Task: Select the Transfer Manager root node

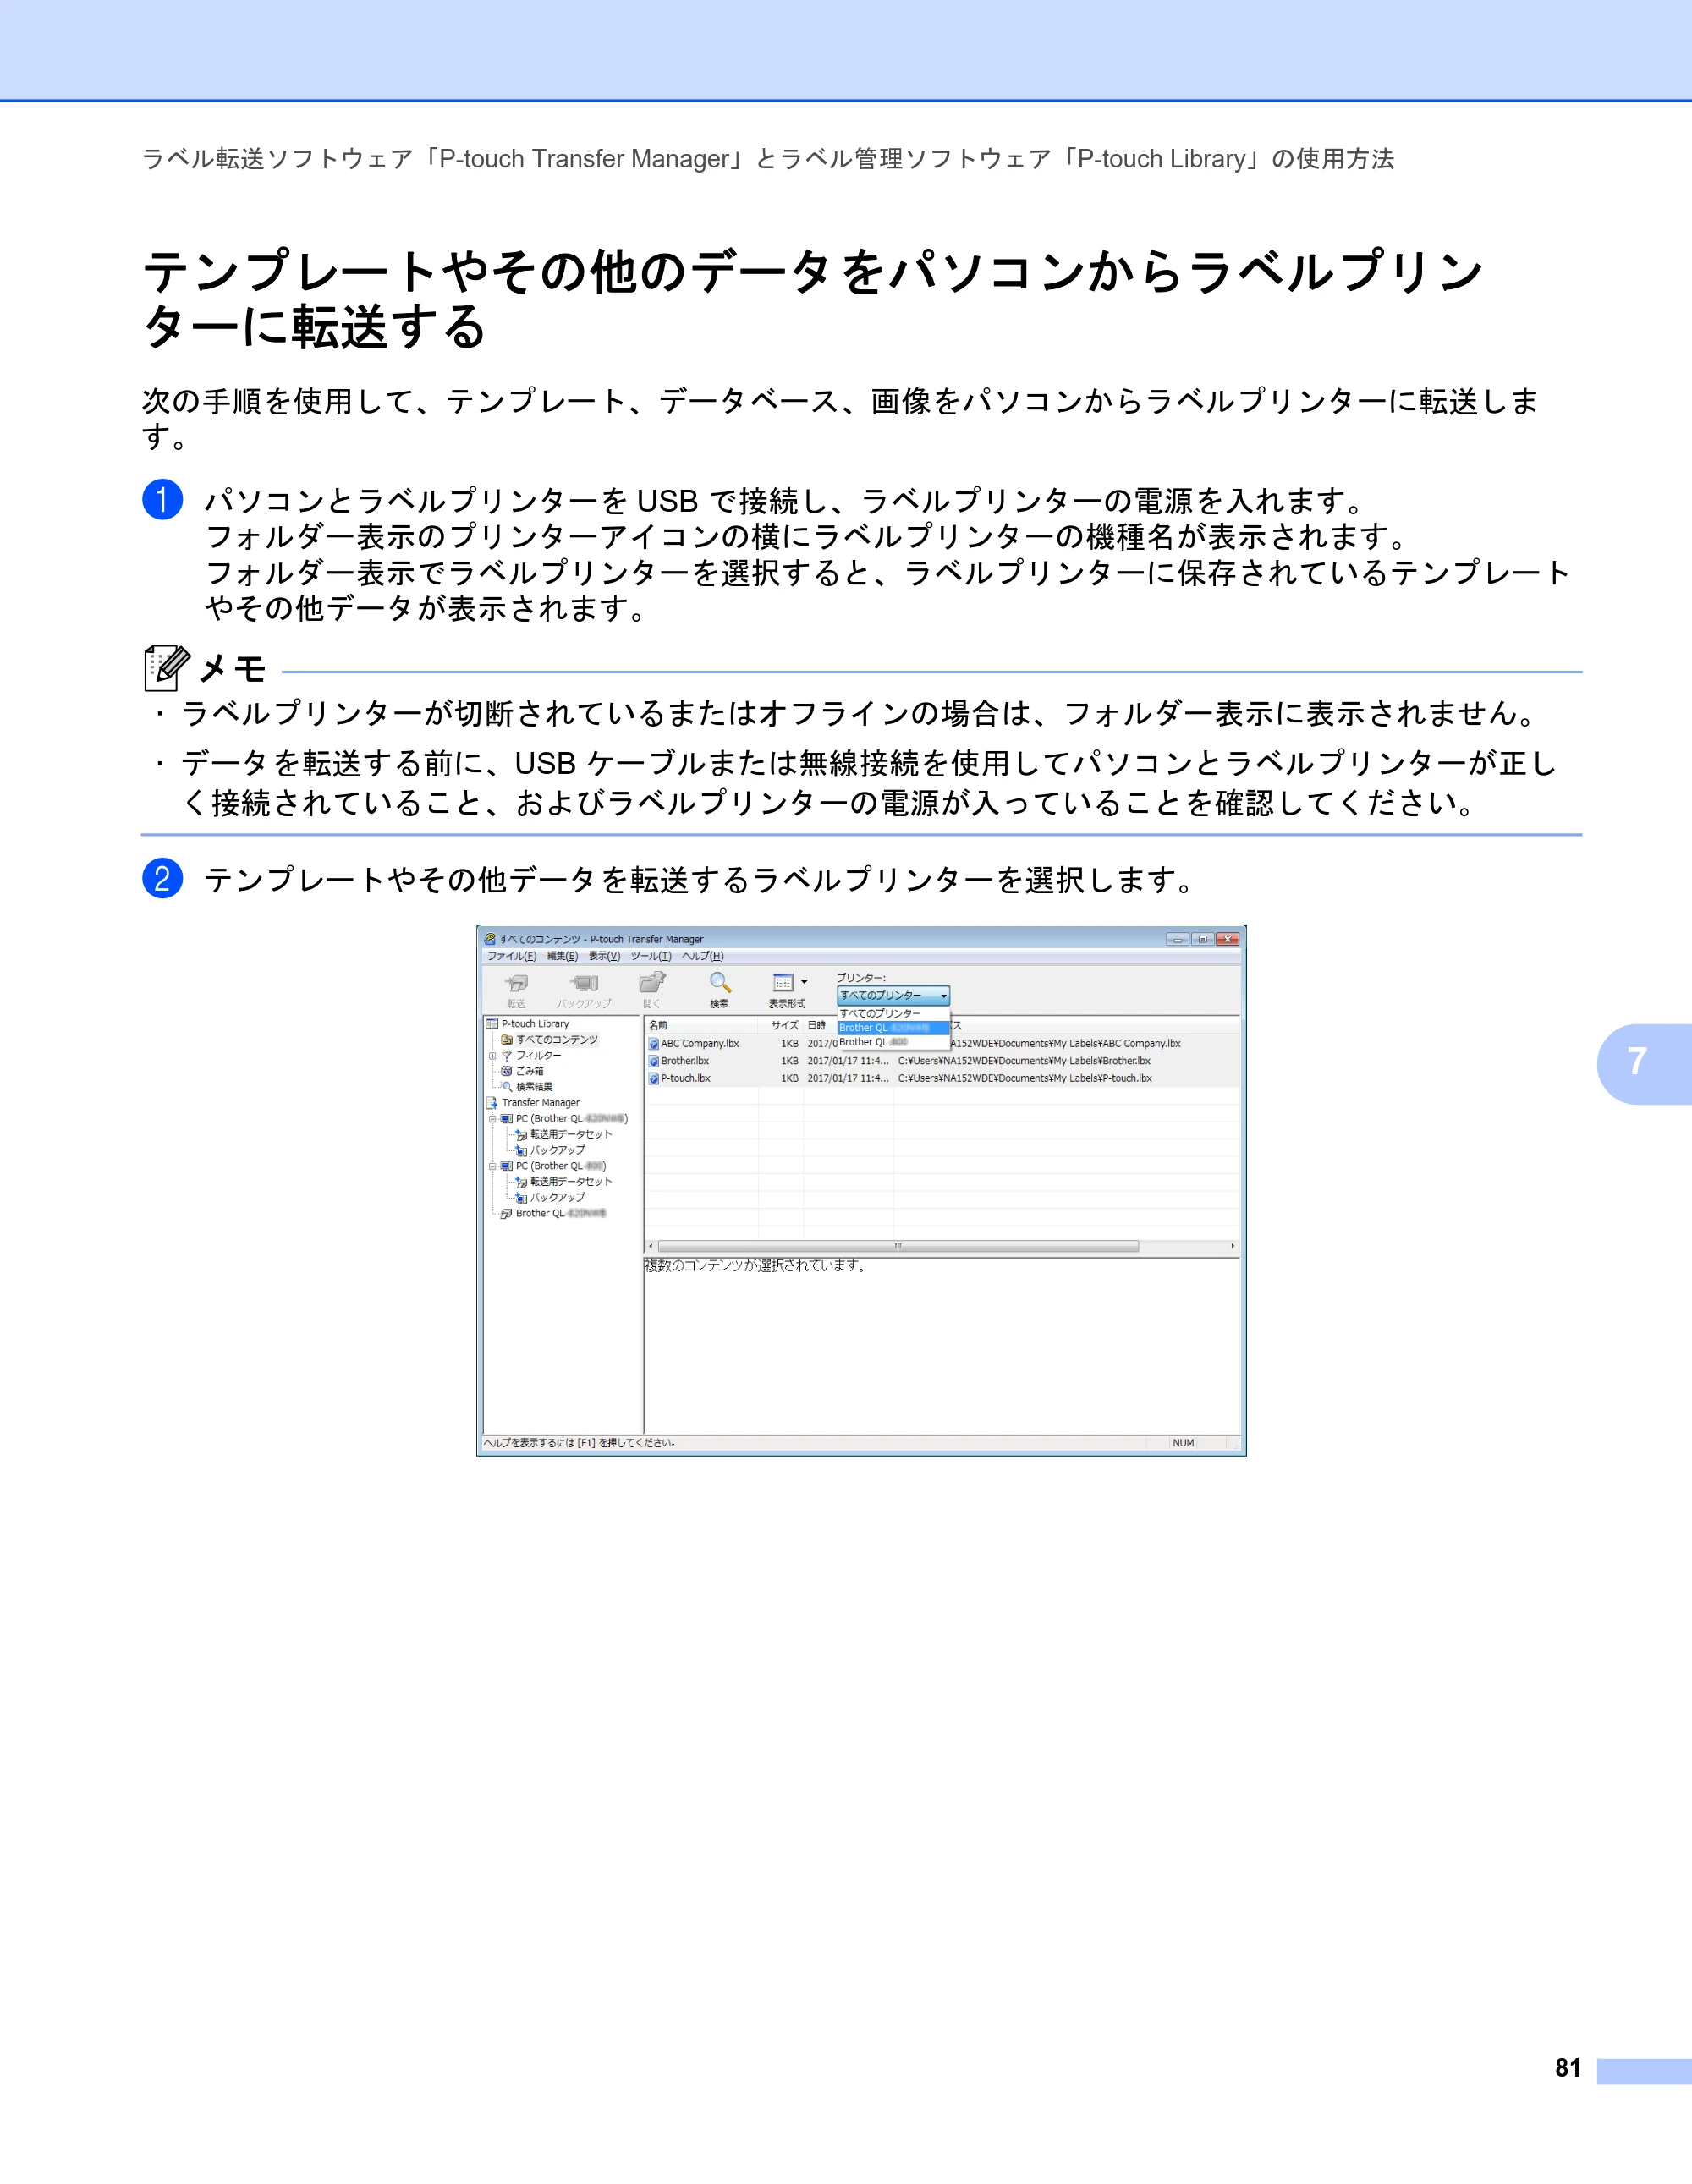Action: click(x=533, y=1103)
